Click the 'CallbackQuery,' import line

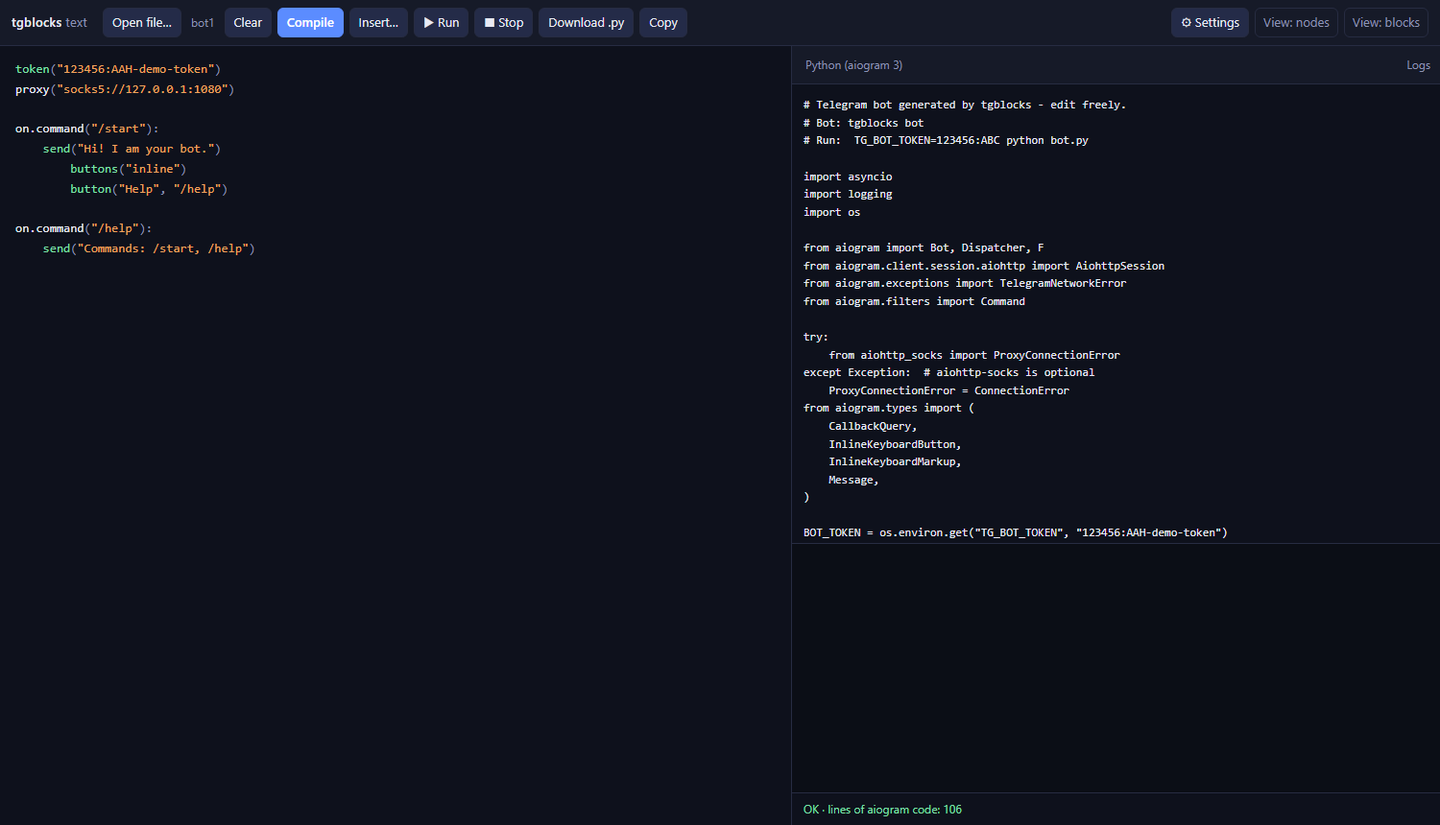[x=872, y=426]
